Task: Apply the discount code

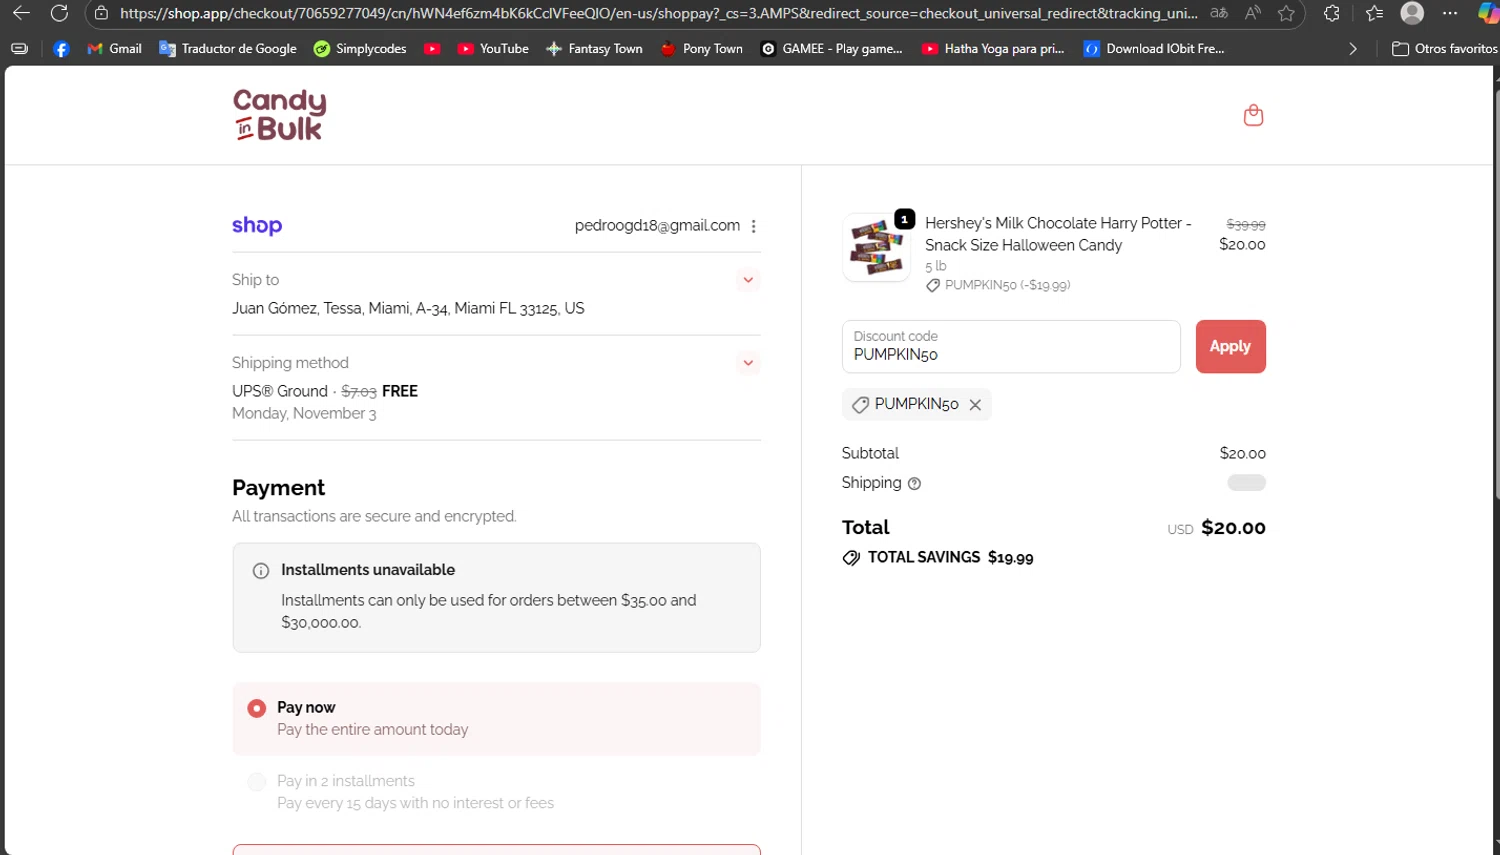Action: pos(1231,347)
